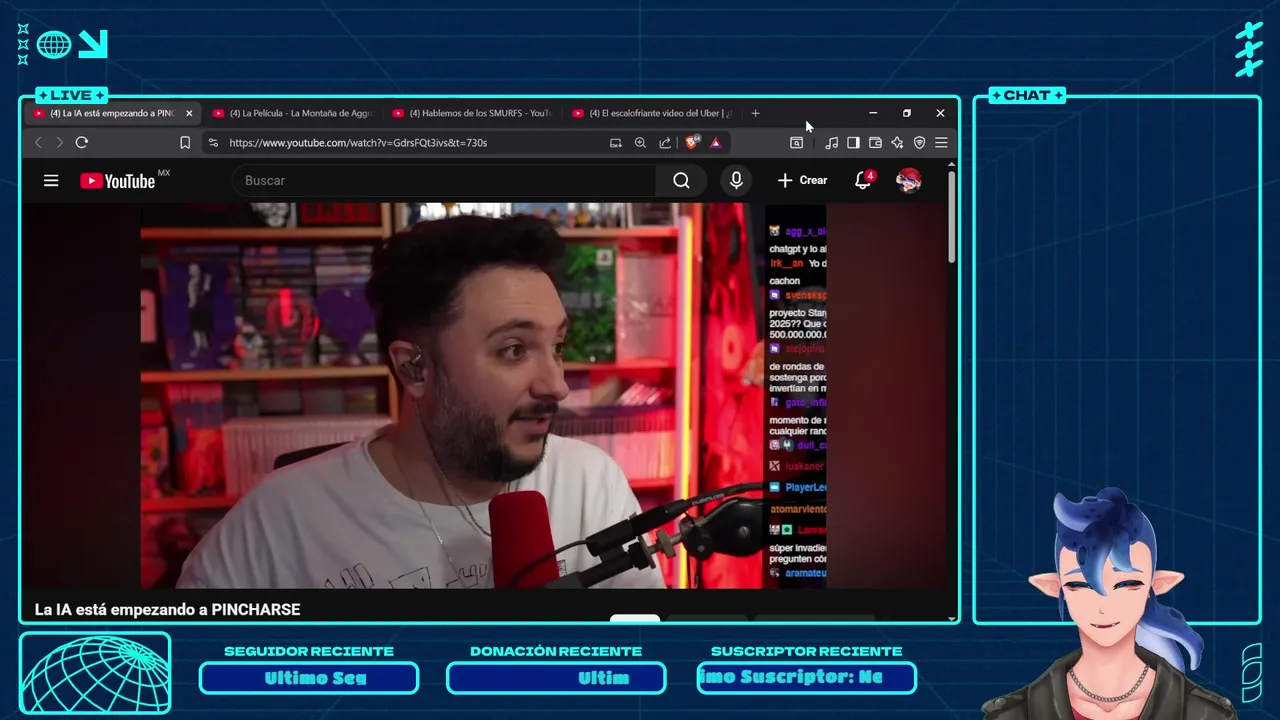Switch to 'La Película - La Montaña' tab
1280x720 pixels.
point(292,113)
